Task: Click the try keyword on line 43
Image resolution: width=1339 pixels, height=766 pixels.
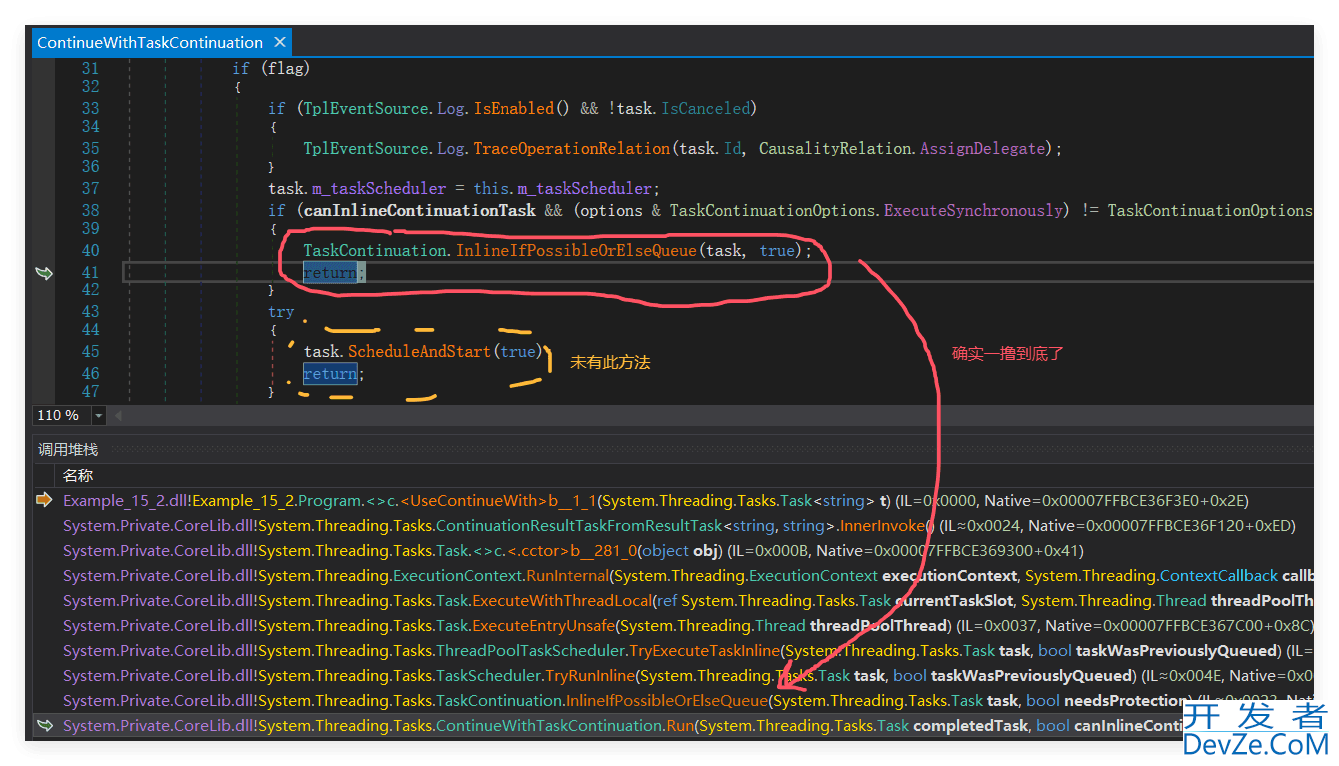Action: coord(281,312)
